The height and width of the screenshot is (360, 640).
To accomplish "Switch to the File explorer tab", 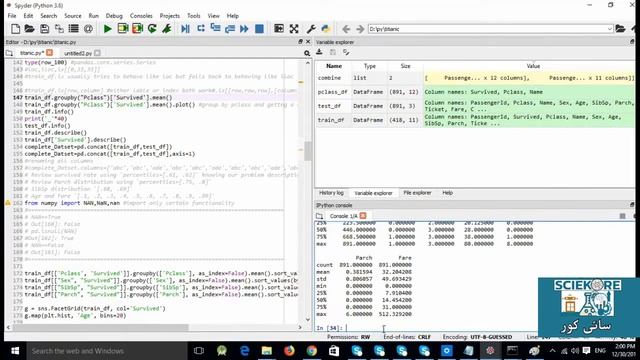I will click(417, 193).
